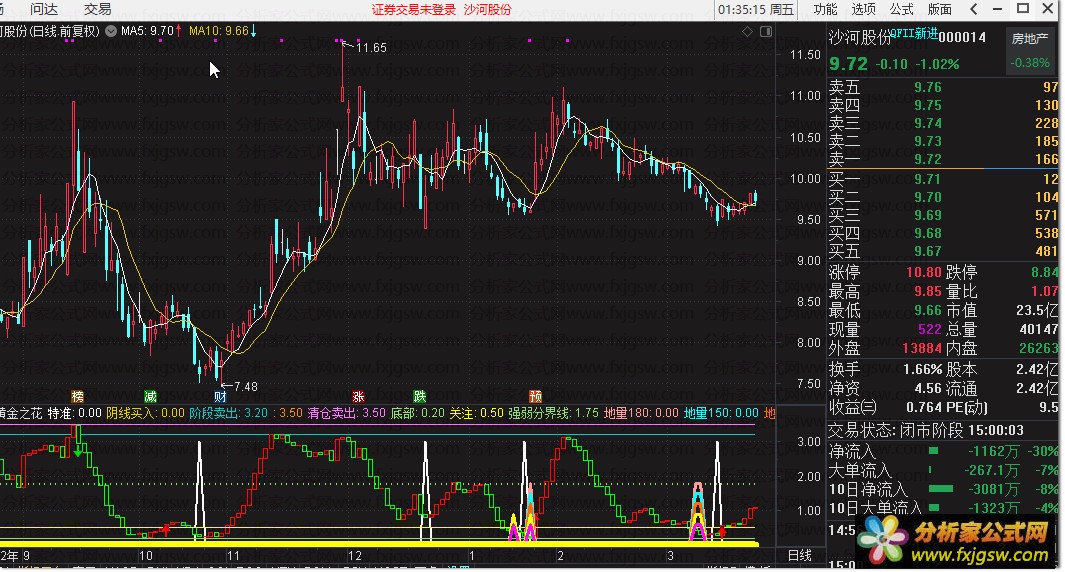Click the QFII新进 tag
The width and height of the screenshot is (1065, 572).
tap(914, 33)
